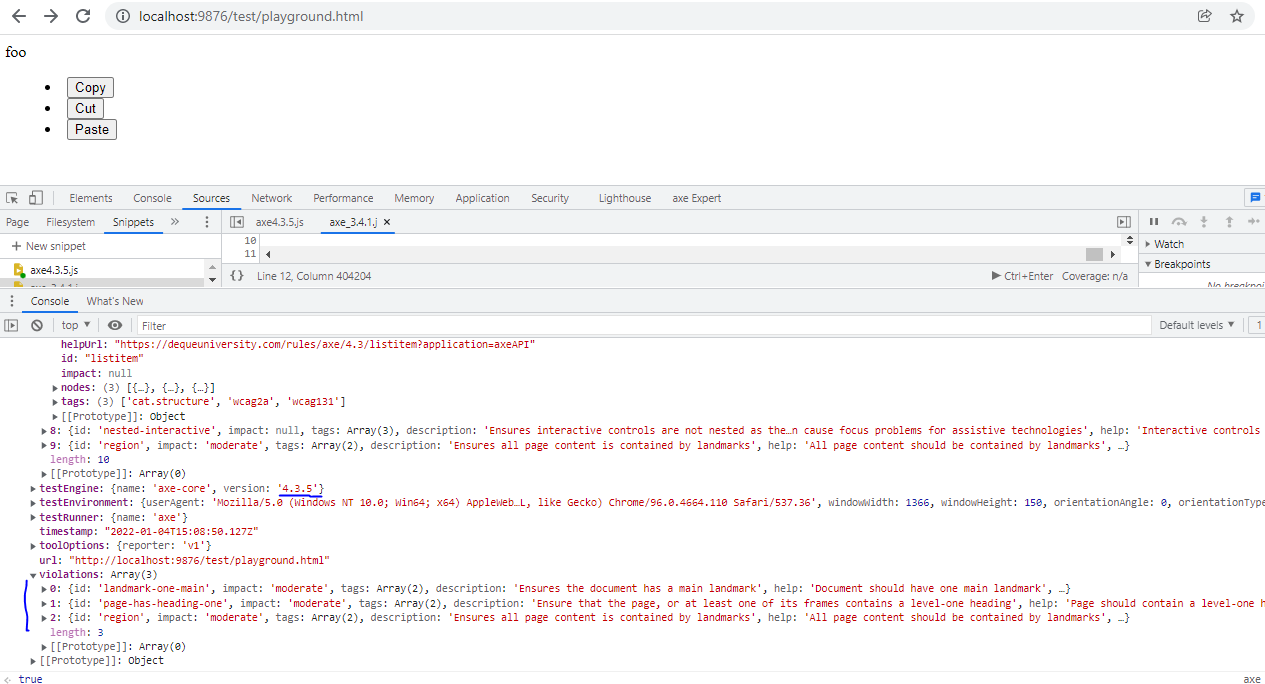This screenshot has width=1265, height=684.
Task: Clear the console
Action: pos(34,324)
